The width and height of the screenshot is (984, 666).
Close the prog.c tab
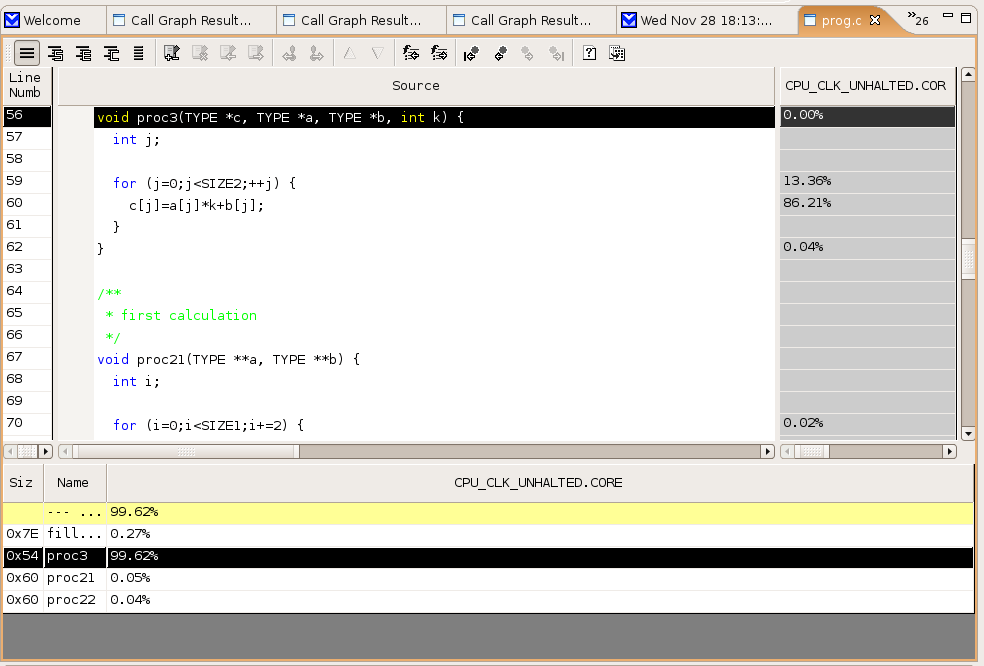pyautogui.click(x=875, y=20)
